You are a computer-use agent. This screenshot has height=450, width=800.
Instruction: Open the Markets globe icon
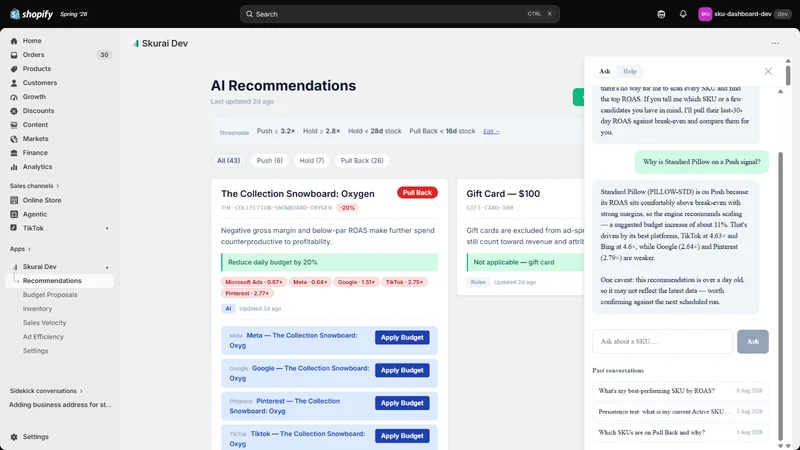[14, 139]
